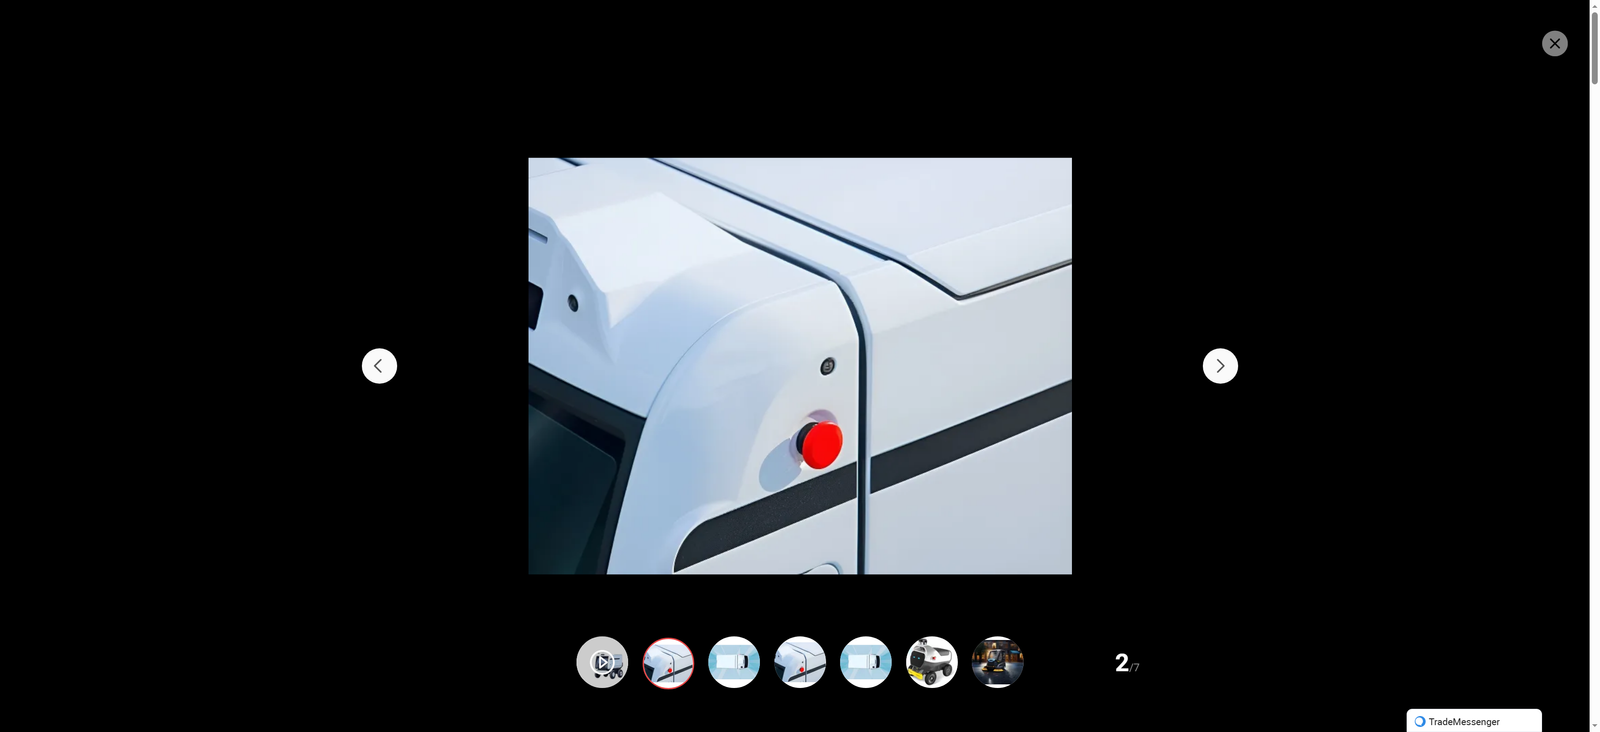Select the fifth thumbnail in the gallery strip
Image resolution: width=1600 pixels, height=732 pixels.
[866, 662]
